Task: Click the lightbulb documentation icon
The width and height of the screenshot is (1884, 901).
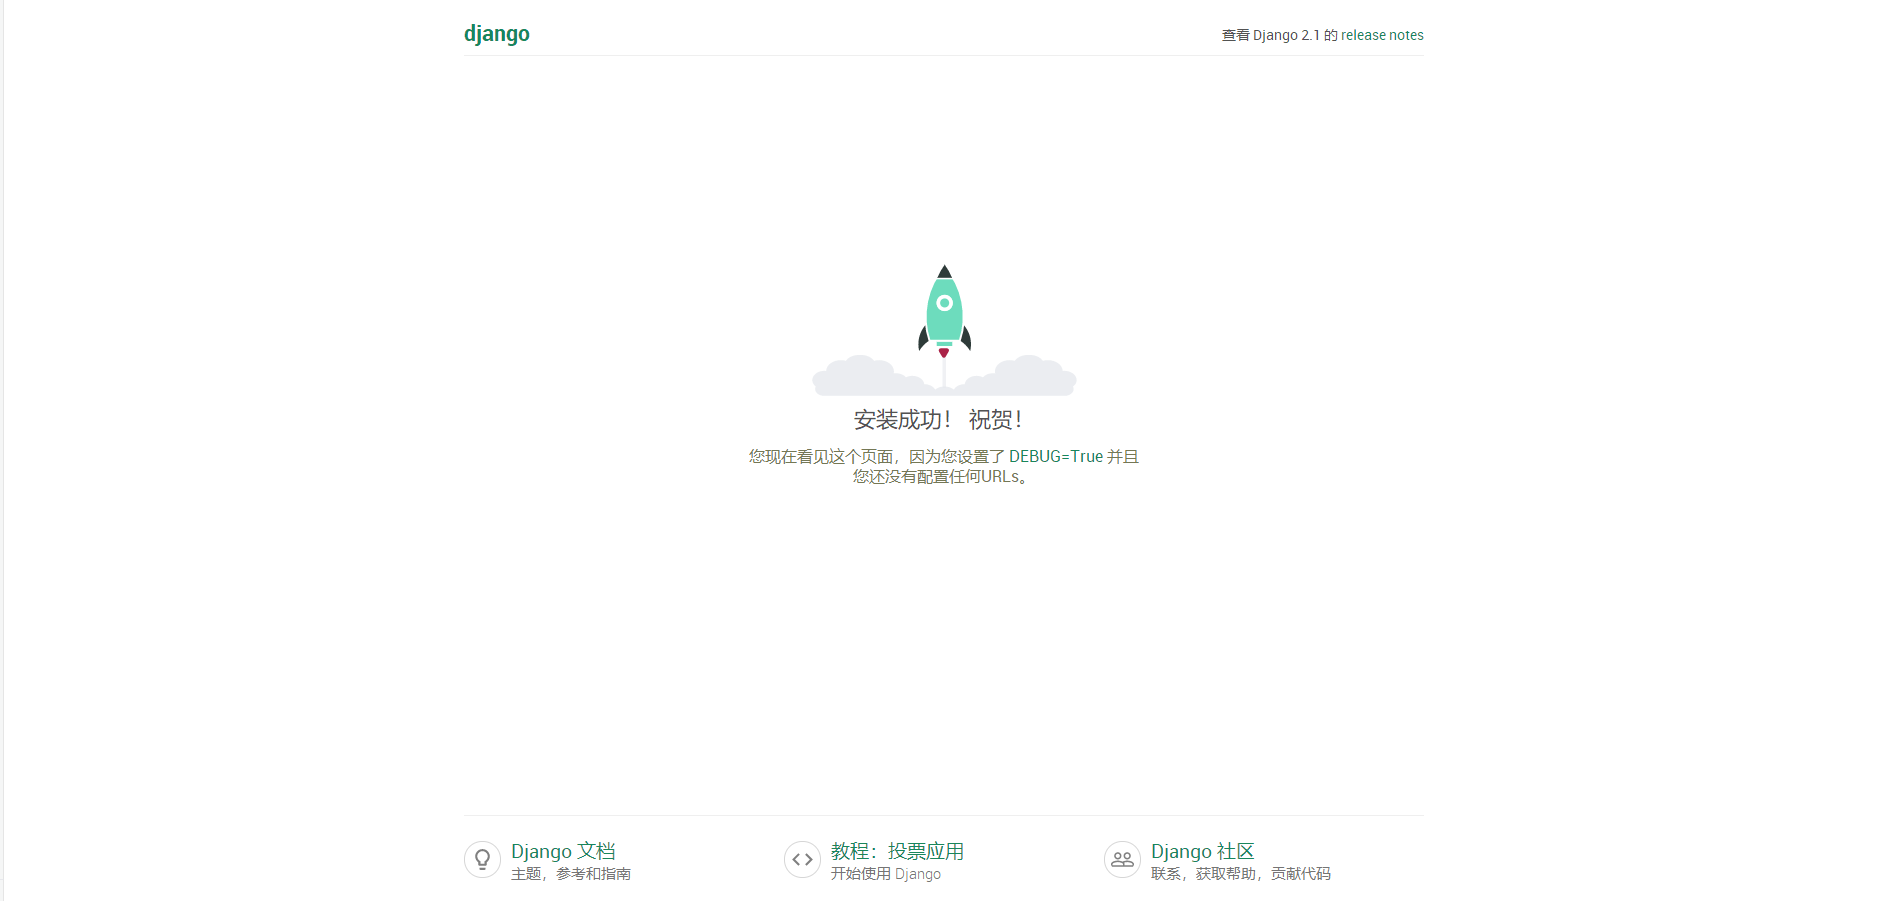Action: pyautogui.click(x=482, y=859)
